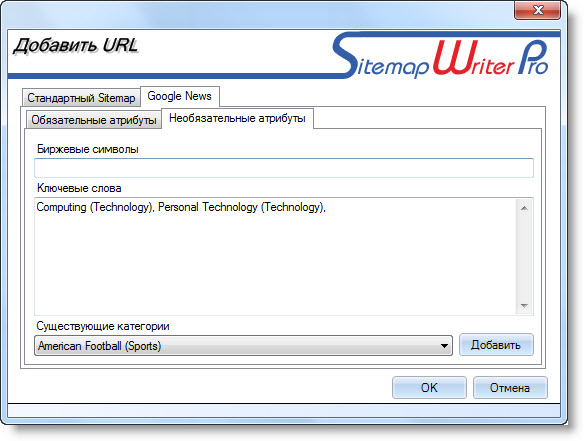
Task: Click the keywords vertical scrollbar track
Action: click(524, 257)
